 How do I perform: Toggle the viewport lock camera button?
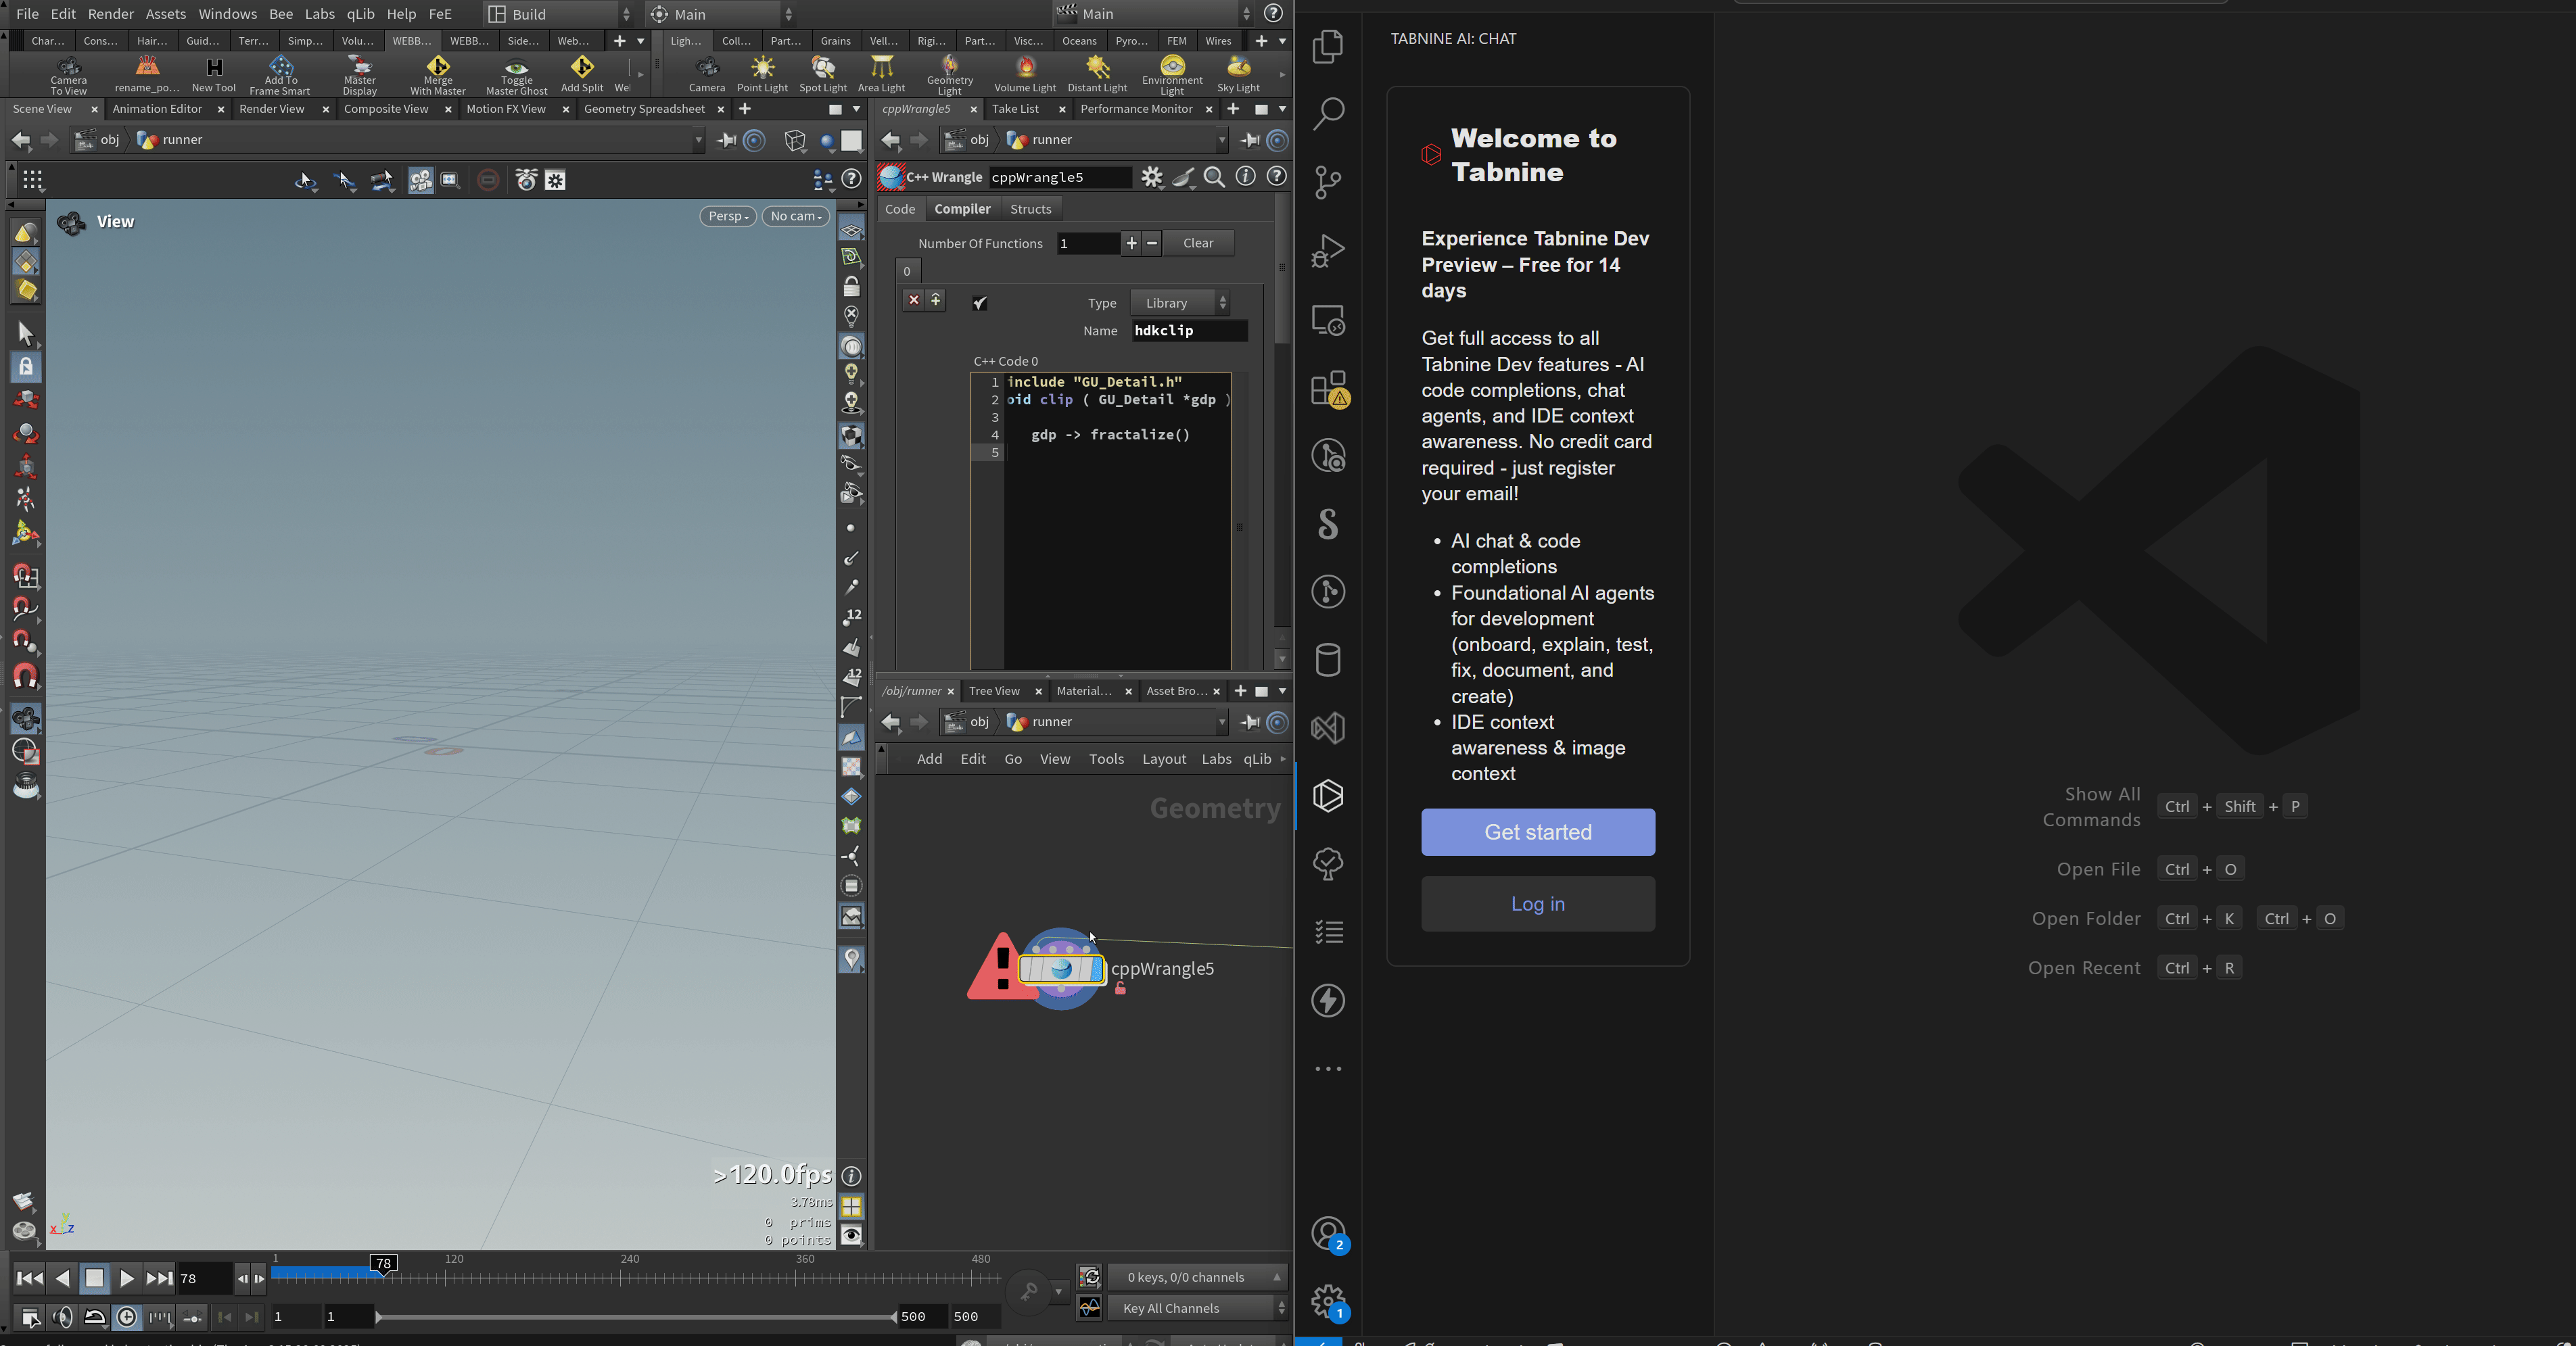tap(851, 287)
